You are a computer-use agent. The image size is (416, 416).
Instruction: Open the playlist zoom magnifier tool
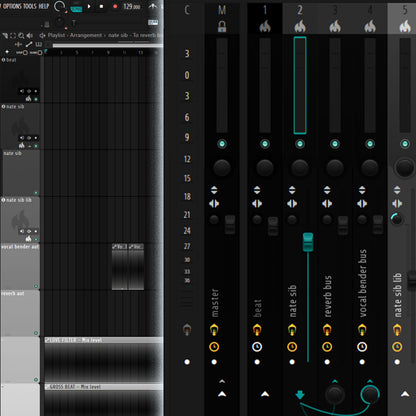(x=21, y=35)
